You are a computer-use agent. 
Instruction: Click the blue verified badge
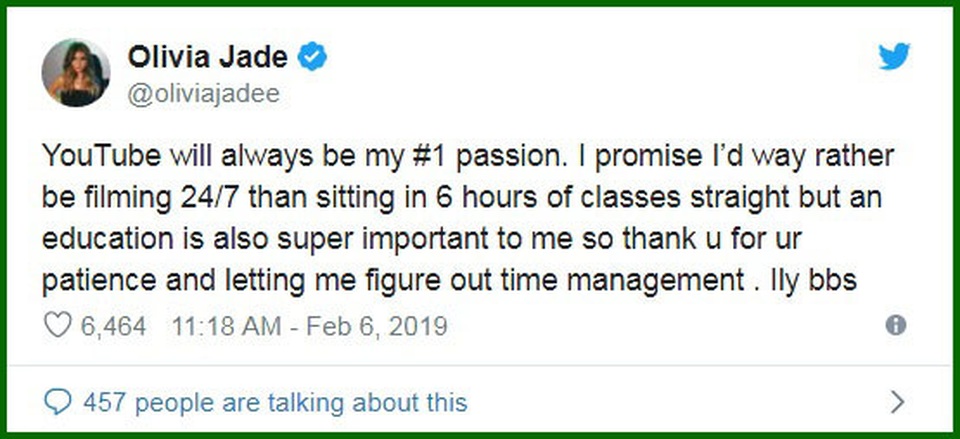(x=314, y=58)
